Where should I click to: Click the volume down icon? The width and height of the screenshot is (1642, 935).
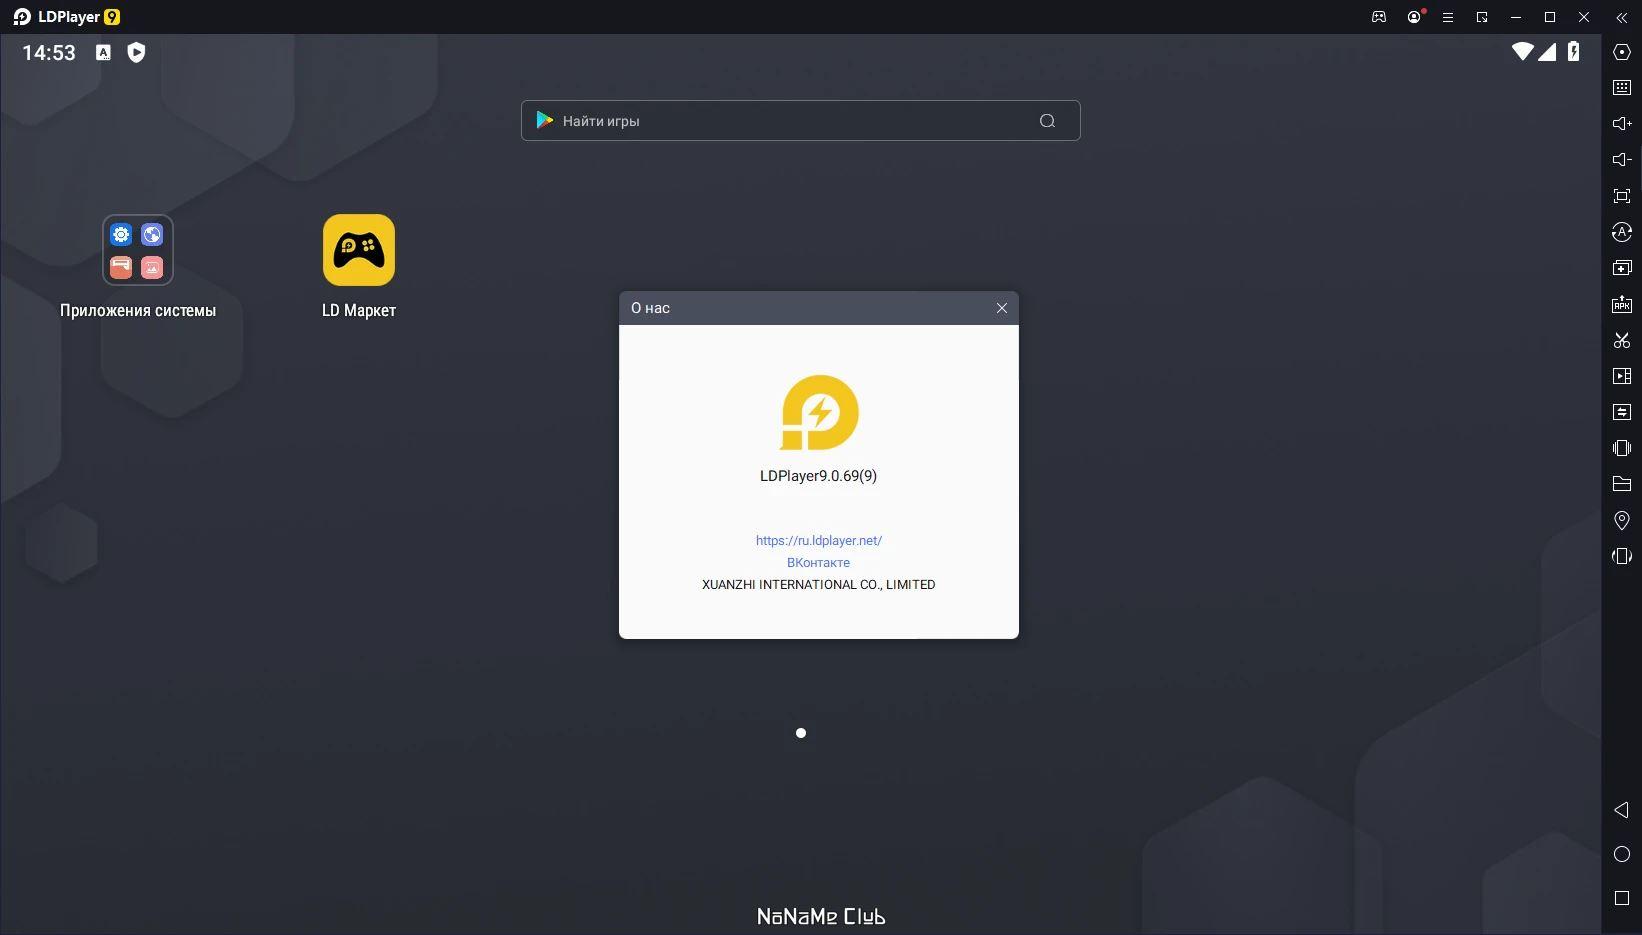[x=1622, y=160]
